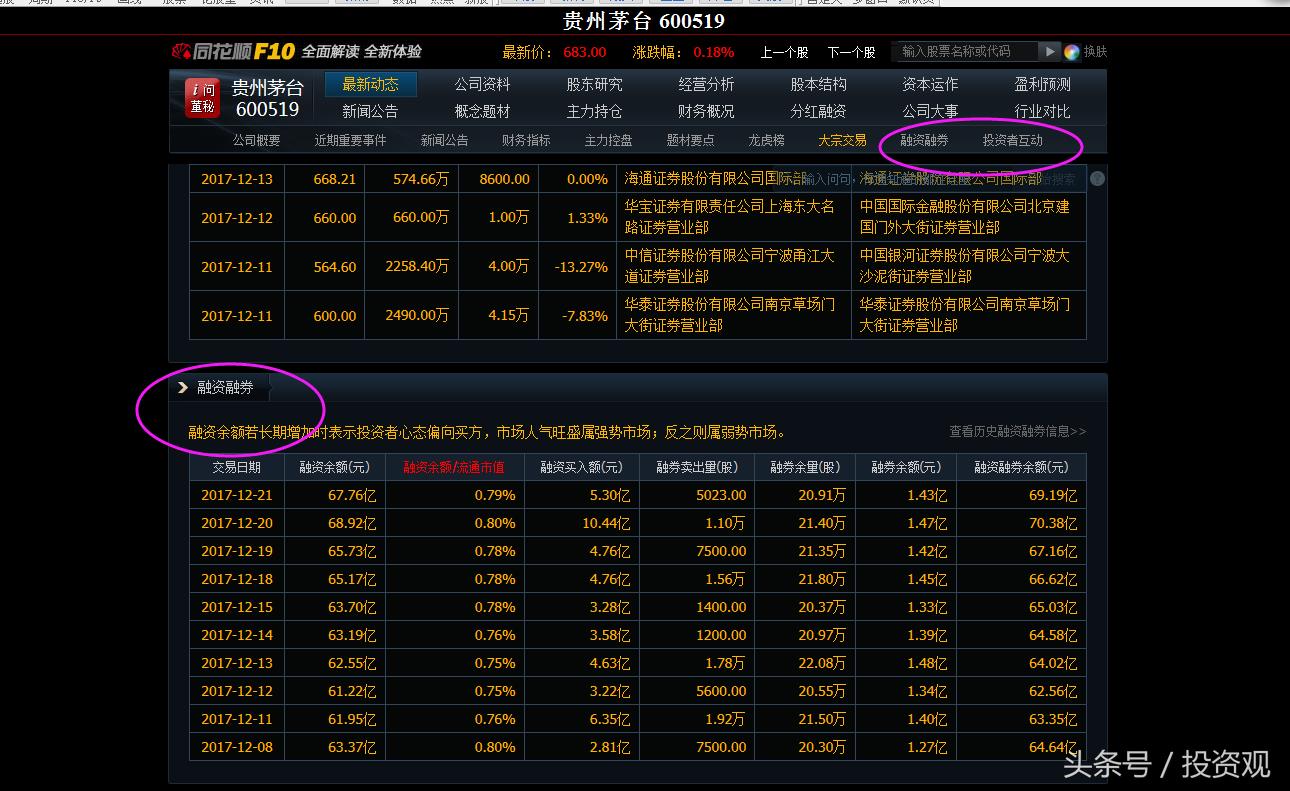Open the 资本运作 tab
Screen dimensions: 1290x791
[930, 84]
